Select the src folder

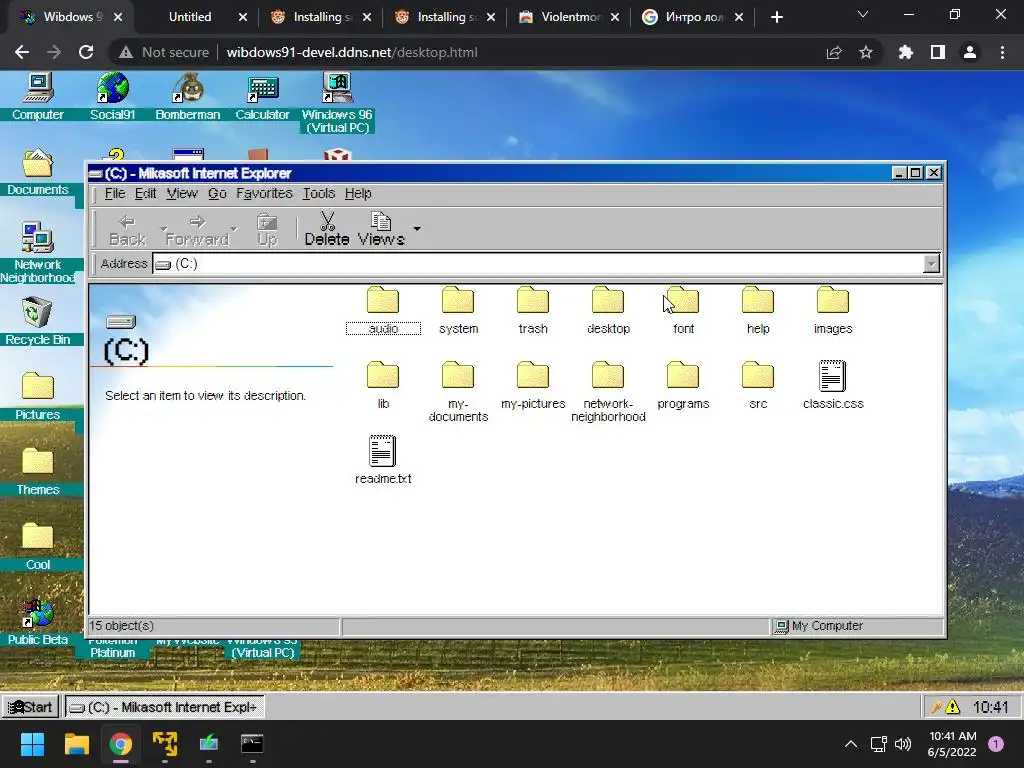(758, 385)
